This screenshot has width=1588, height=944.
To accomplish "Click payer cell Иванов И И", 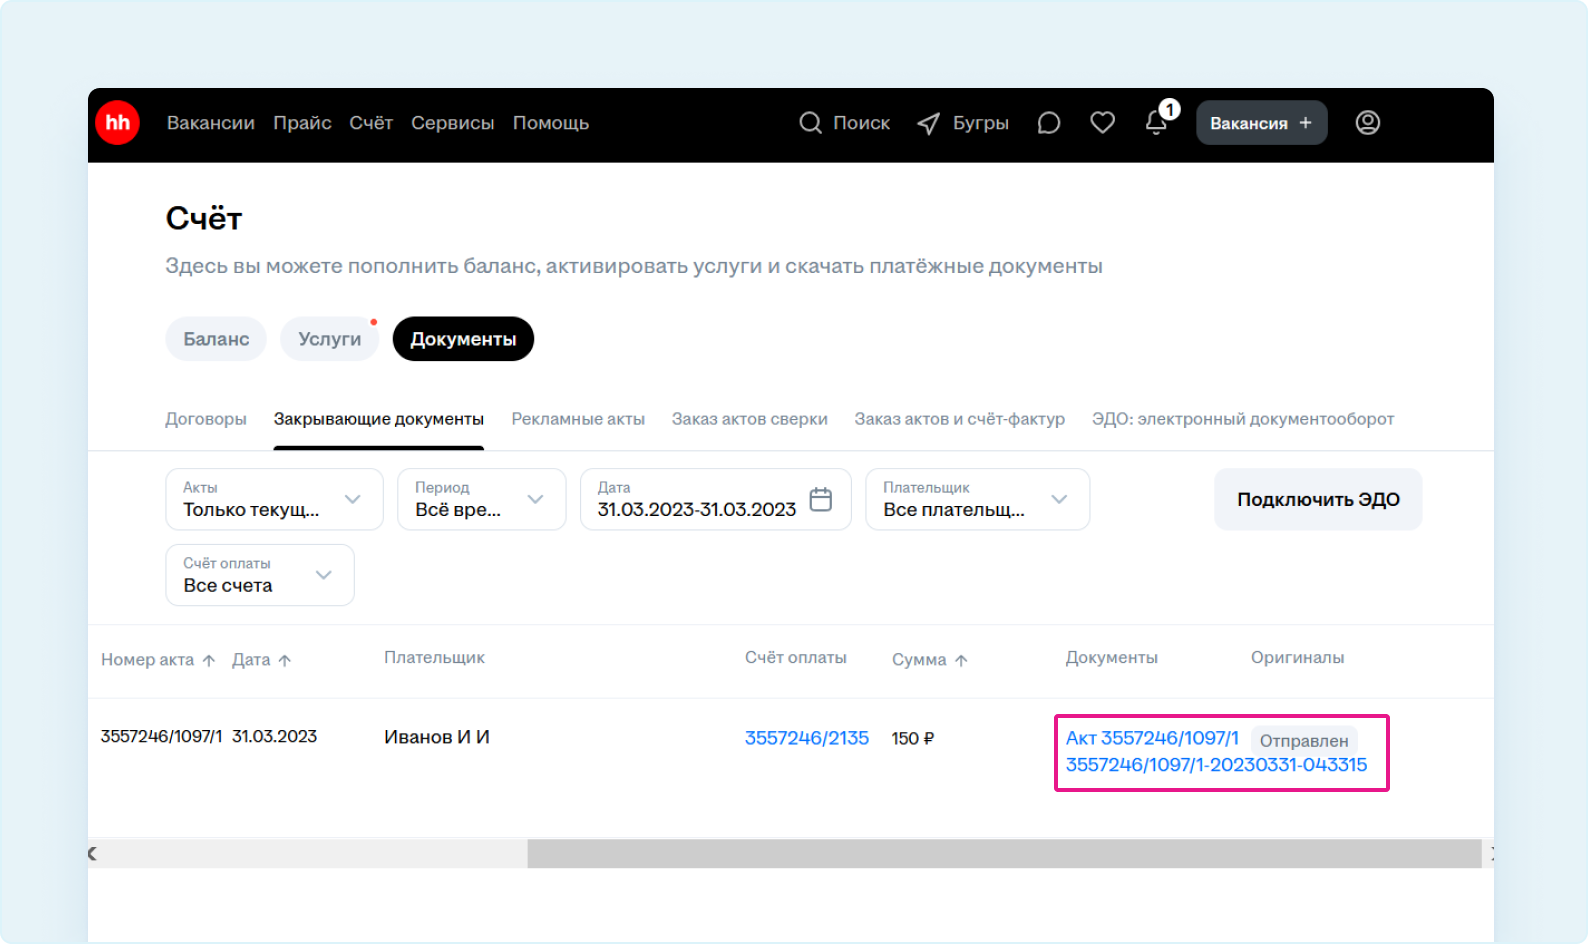I will (437, 737).
